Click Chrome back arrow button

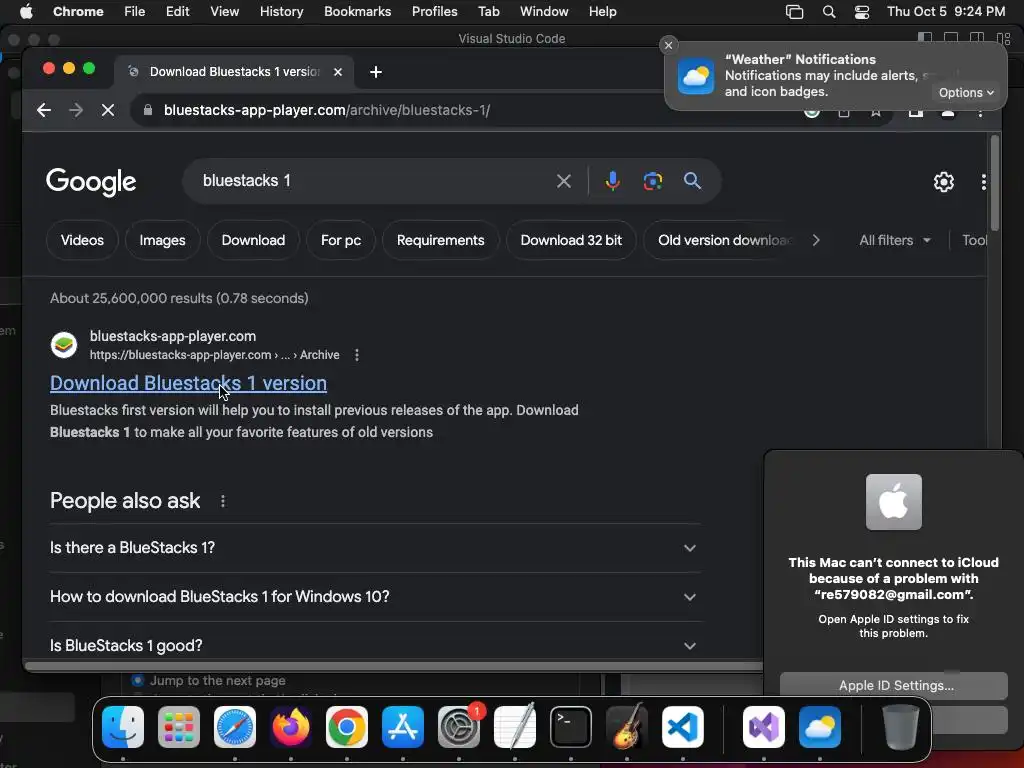(x=44, y=110)
